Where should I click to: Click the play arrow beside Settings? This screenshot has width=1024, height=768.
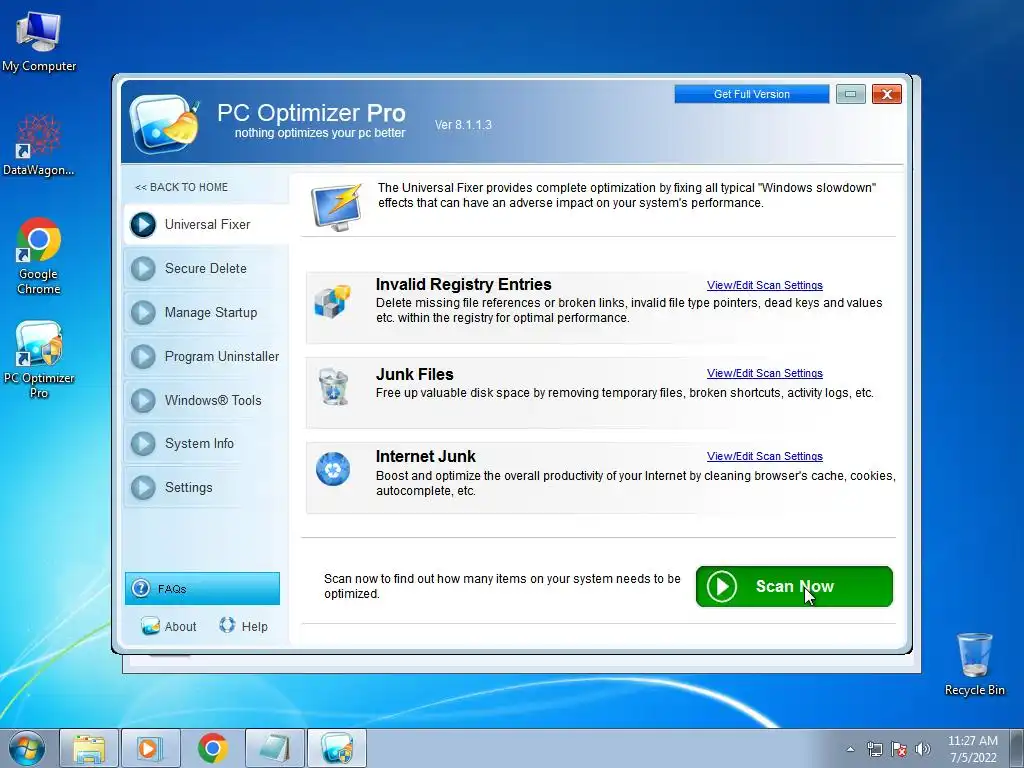point(143,487)
